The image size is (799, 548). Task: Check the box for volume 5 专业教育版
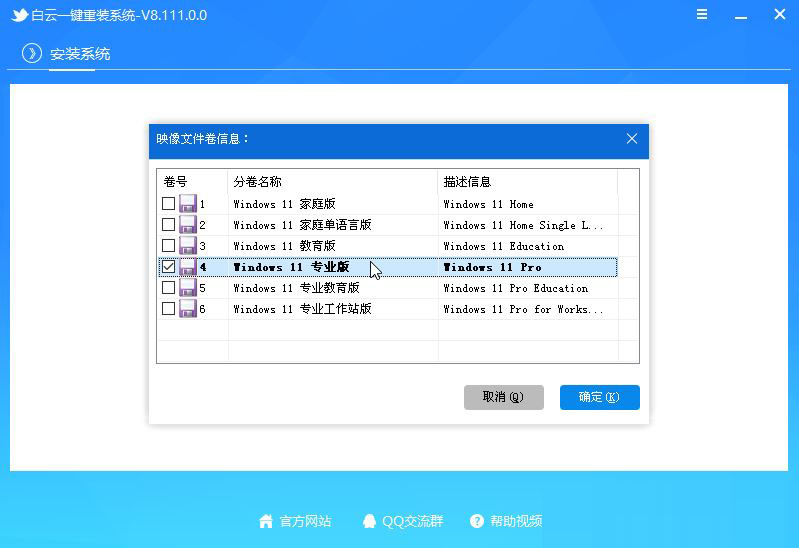pos(168,288)
